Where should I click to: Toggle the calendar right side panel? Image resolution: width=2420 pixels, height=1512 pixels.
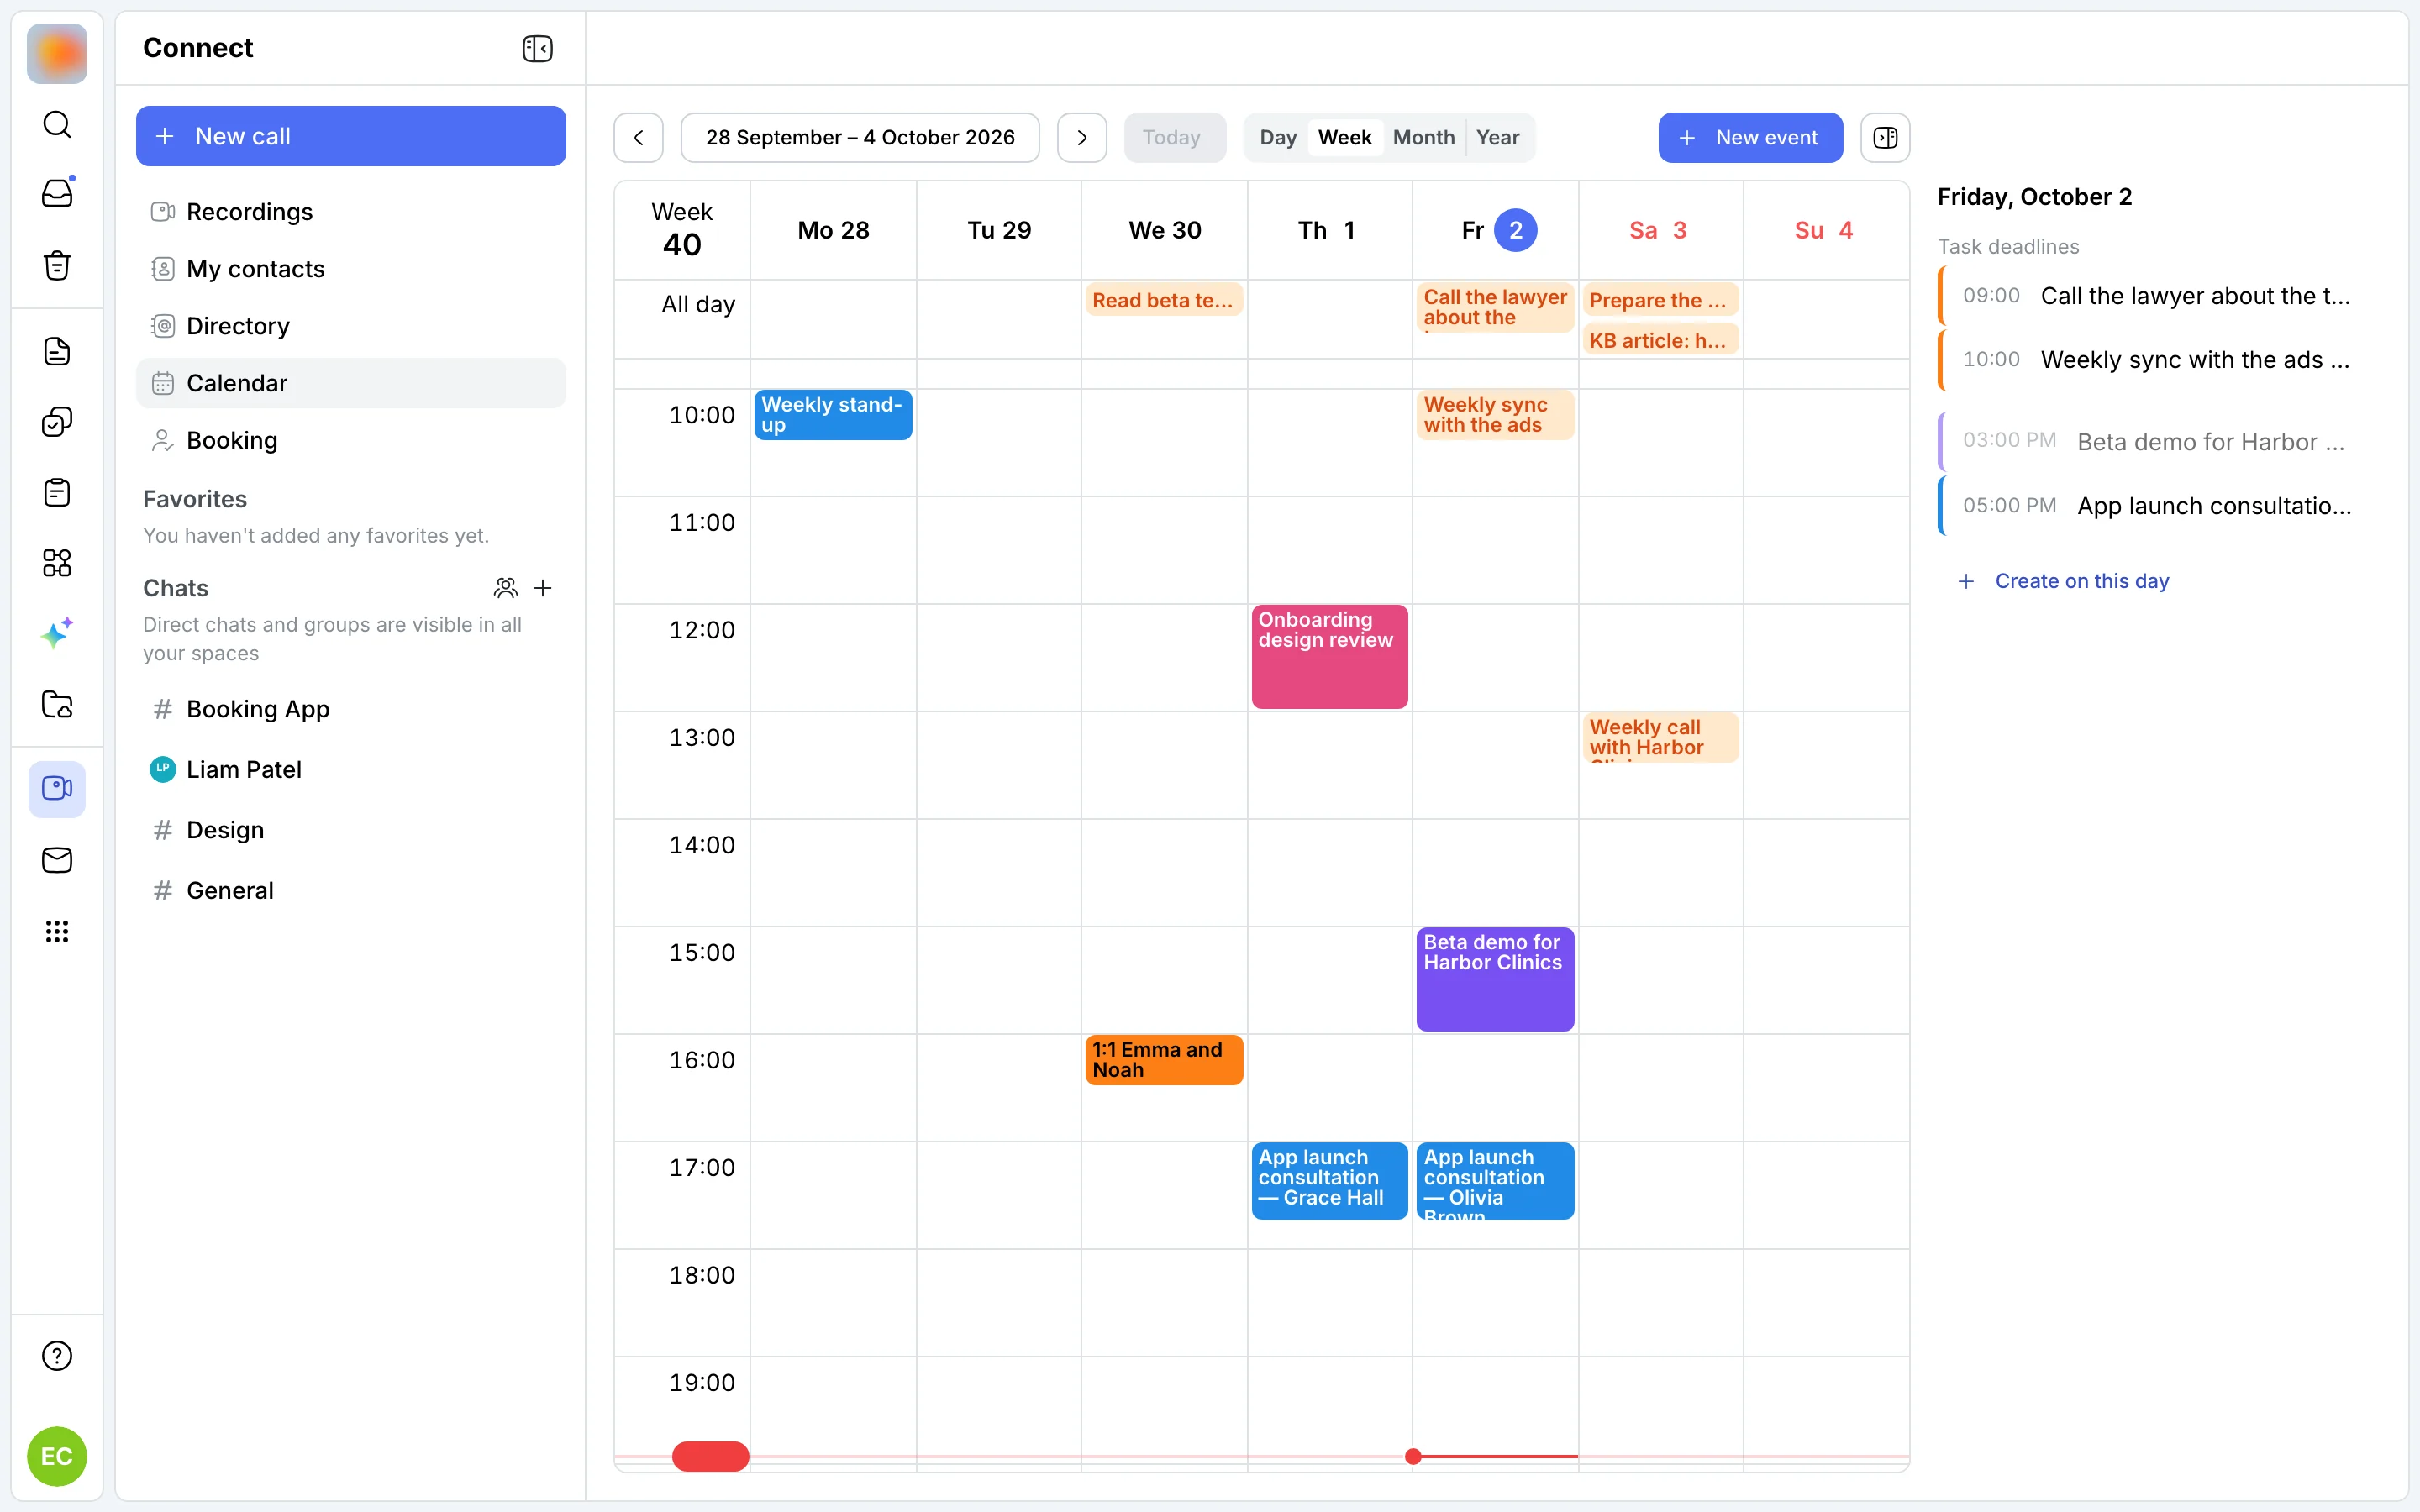(1885, 137)
